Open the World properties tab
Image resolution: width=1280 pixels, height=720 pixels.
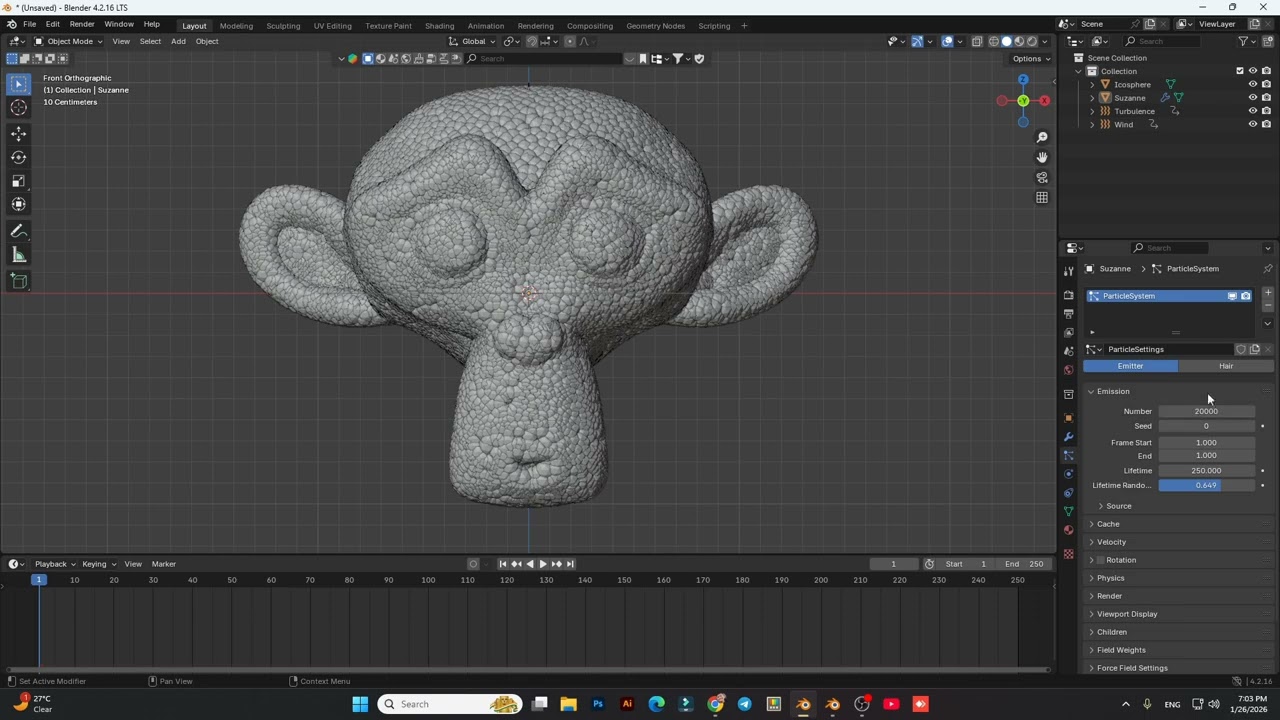1068,369
